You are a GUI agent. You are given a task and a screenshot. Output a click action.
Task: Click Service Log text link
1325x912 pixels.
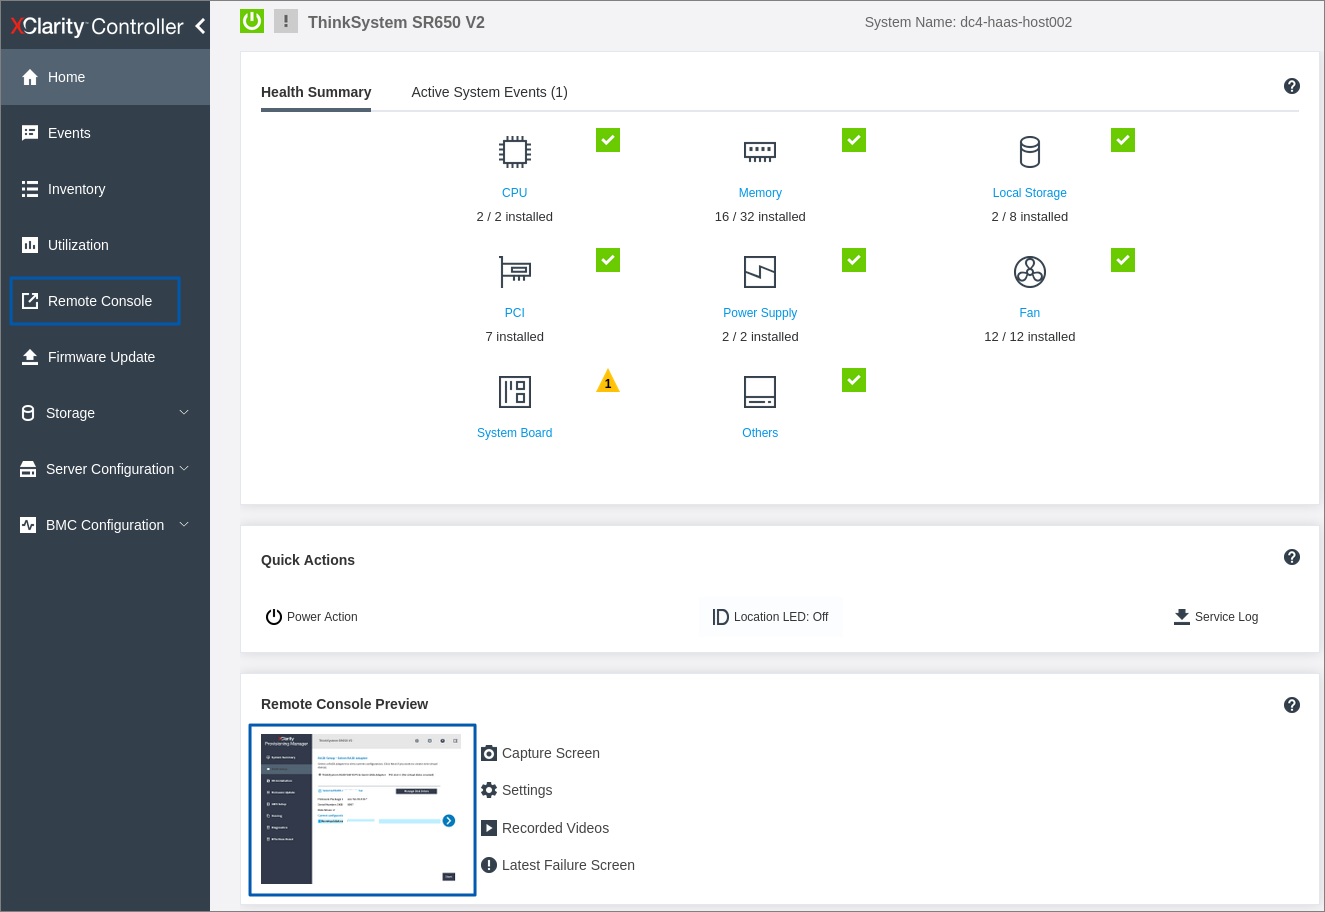click(1226, 617)
